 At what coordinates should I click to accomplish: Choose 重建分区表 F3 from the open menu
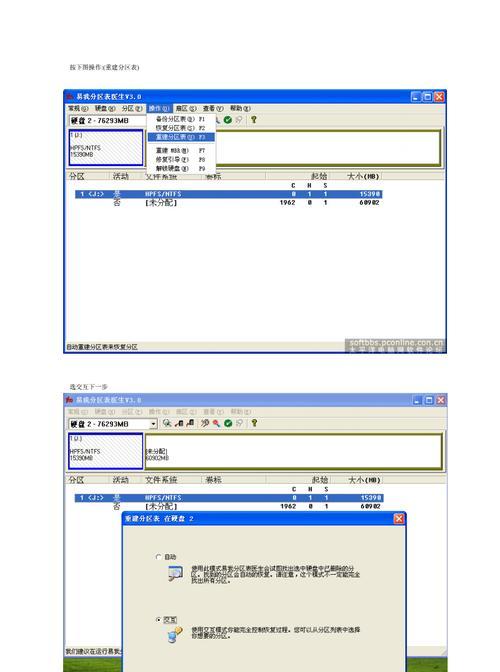click(181, 137)
